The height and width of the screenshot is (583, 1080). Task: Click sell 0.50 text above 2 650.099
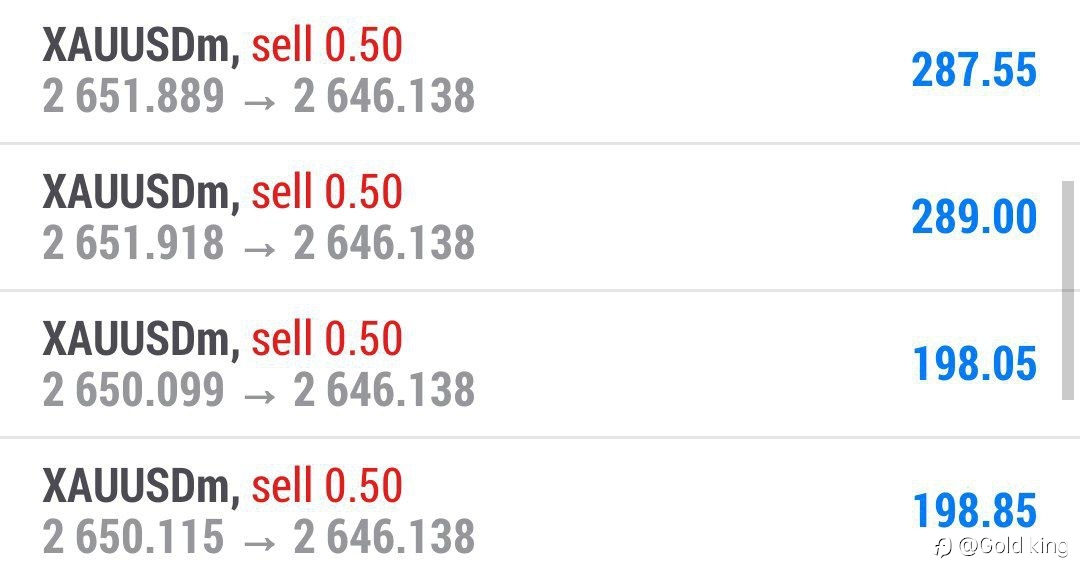click(326, 338)
